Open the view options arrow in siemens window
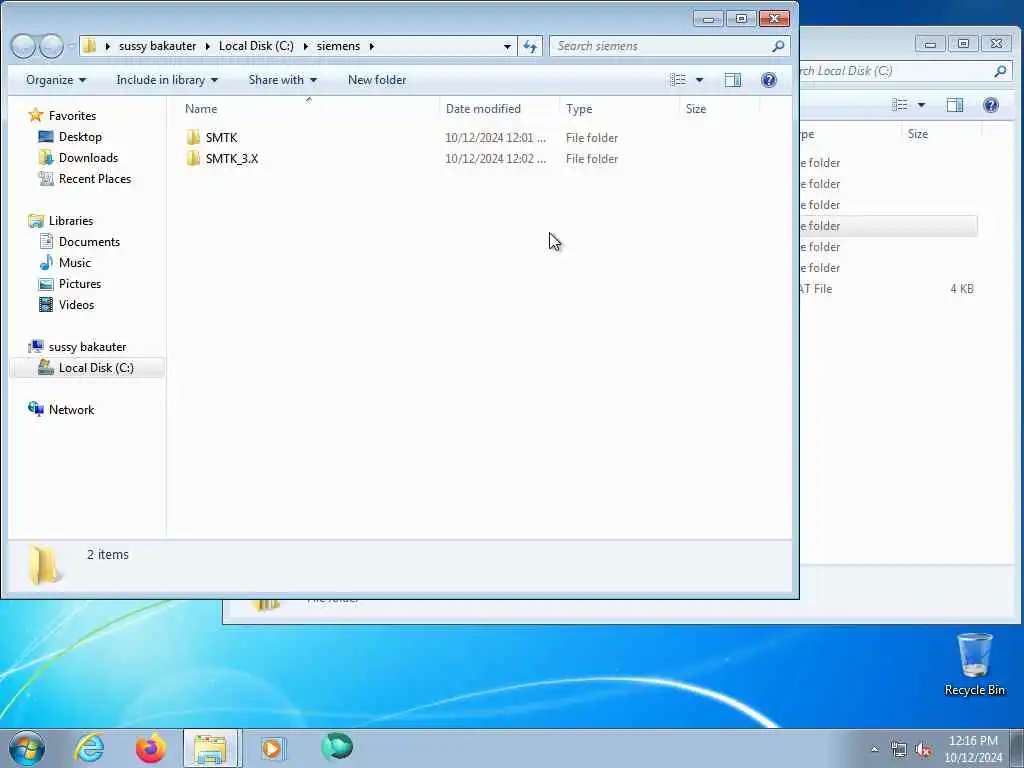This screenshot has width=1024, height=768. (699, 80)
